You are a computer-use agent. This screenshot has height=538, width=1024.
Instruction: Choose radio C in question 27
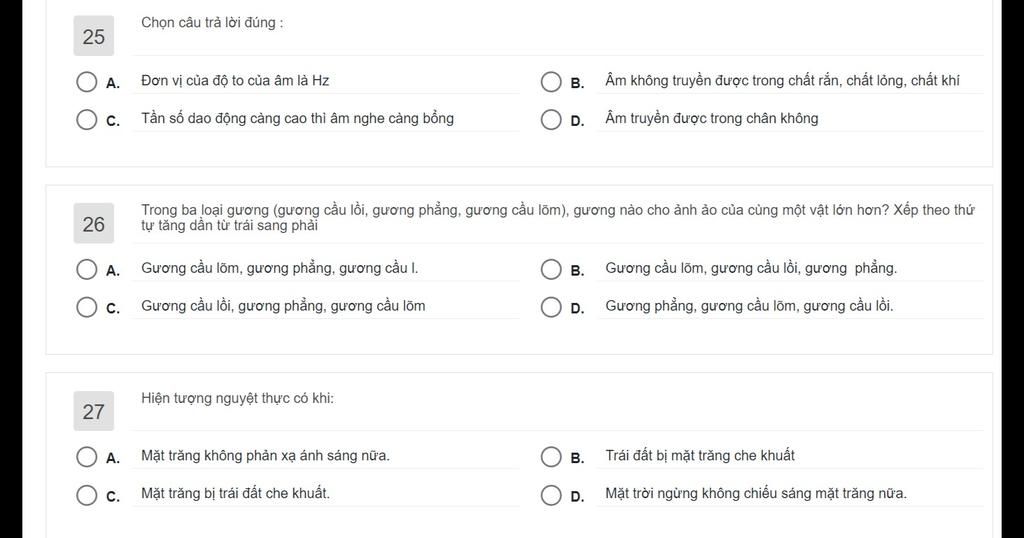[x=86, y=494]
